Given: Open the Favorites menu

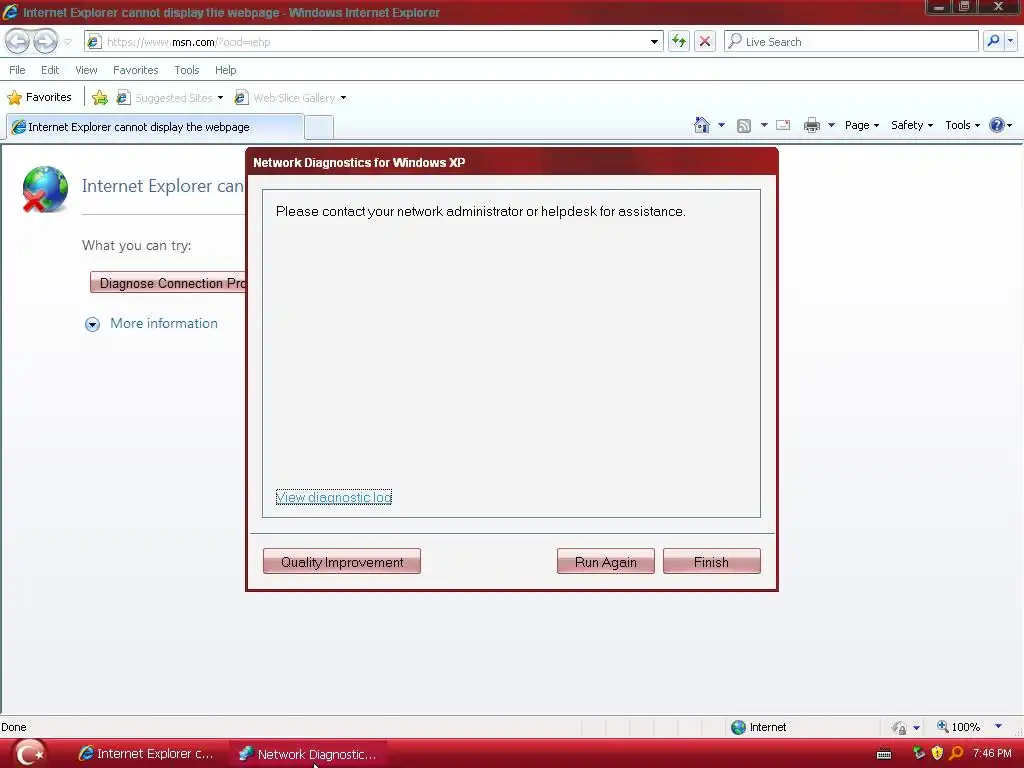Looking at the screenshot, I should point(135,70).
